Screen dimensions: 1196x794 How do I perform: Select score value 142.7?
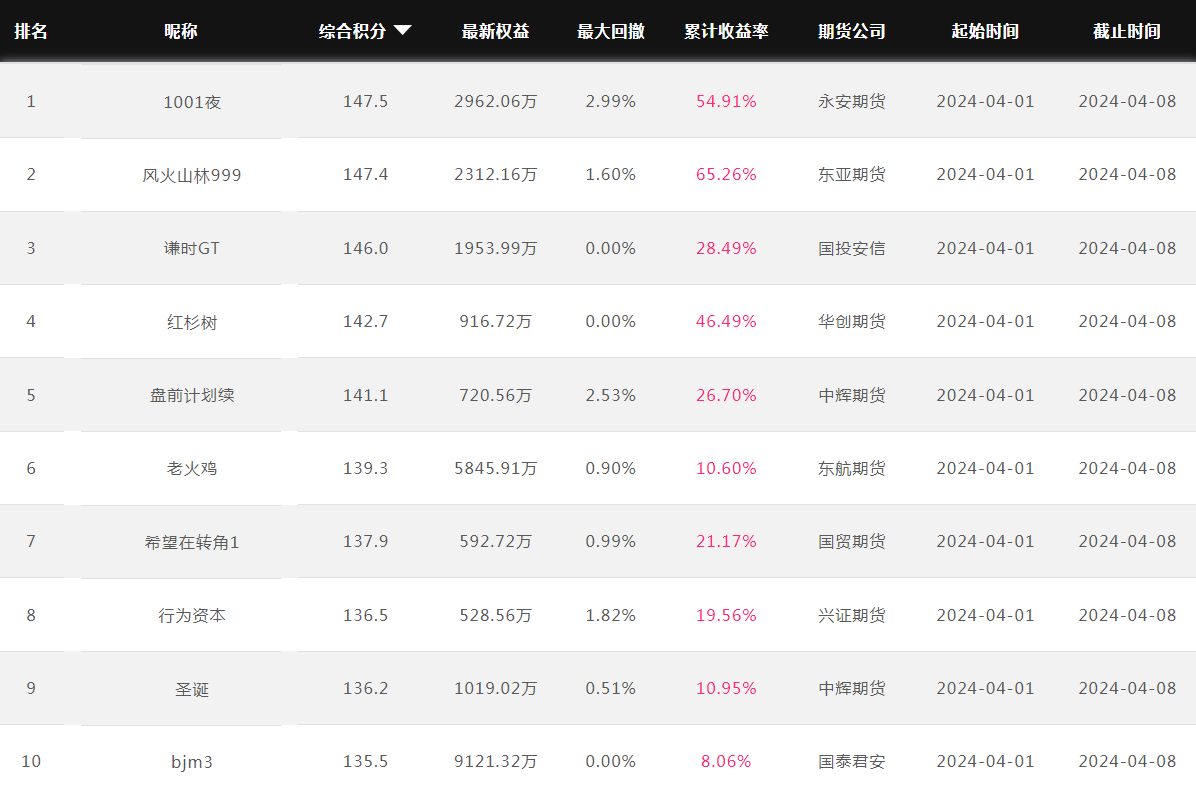point(365,322)
